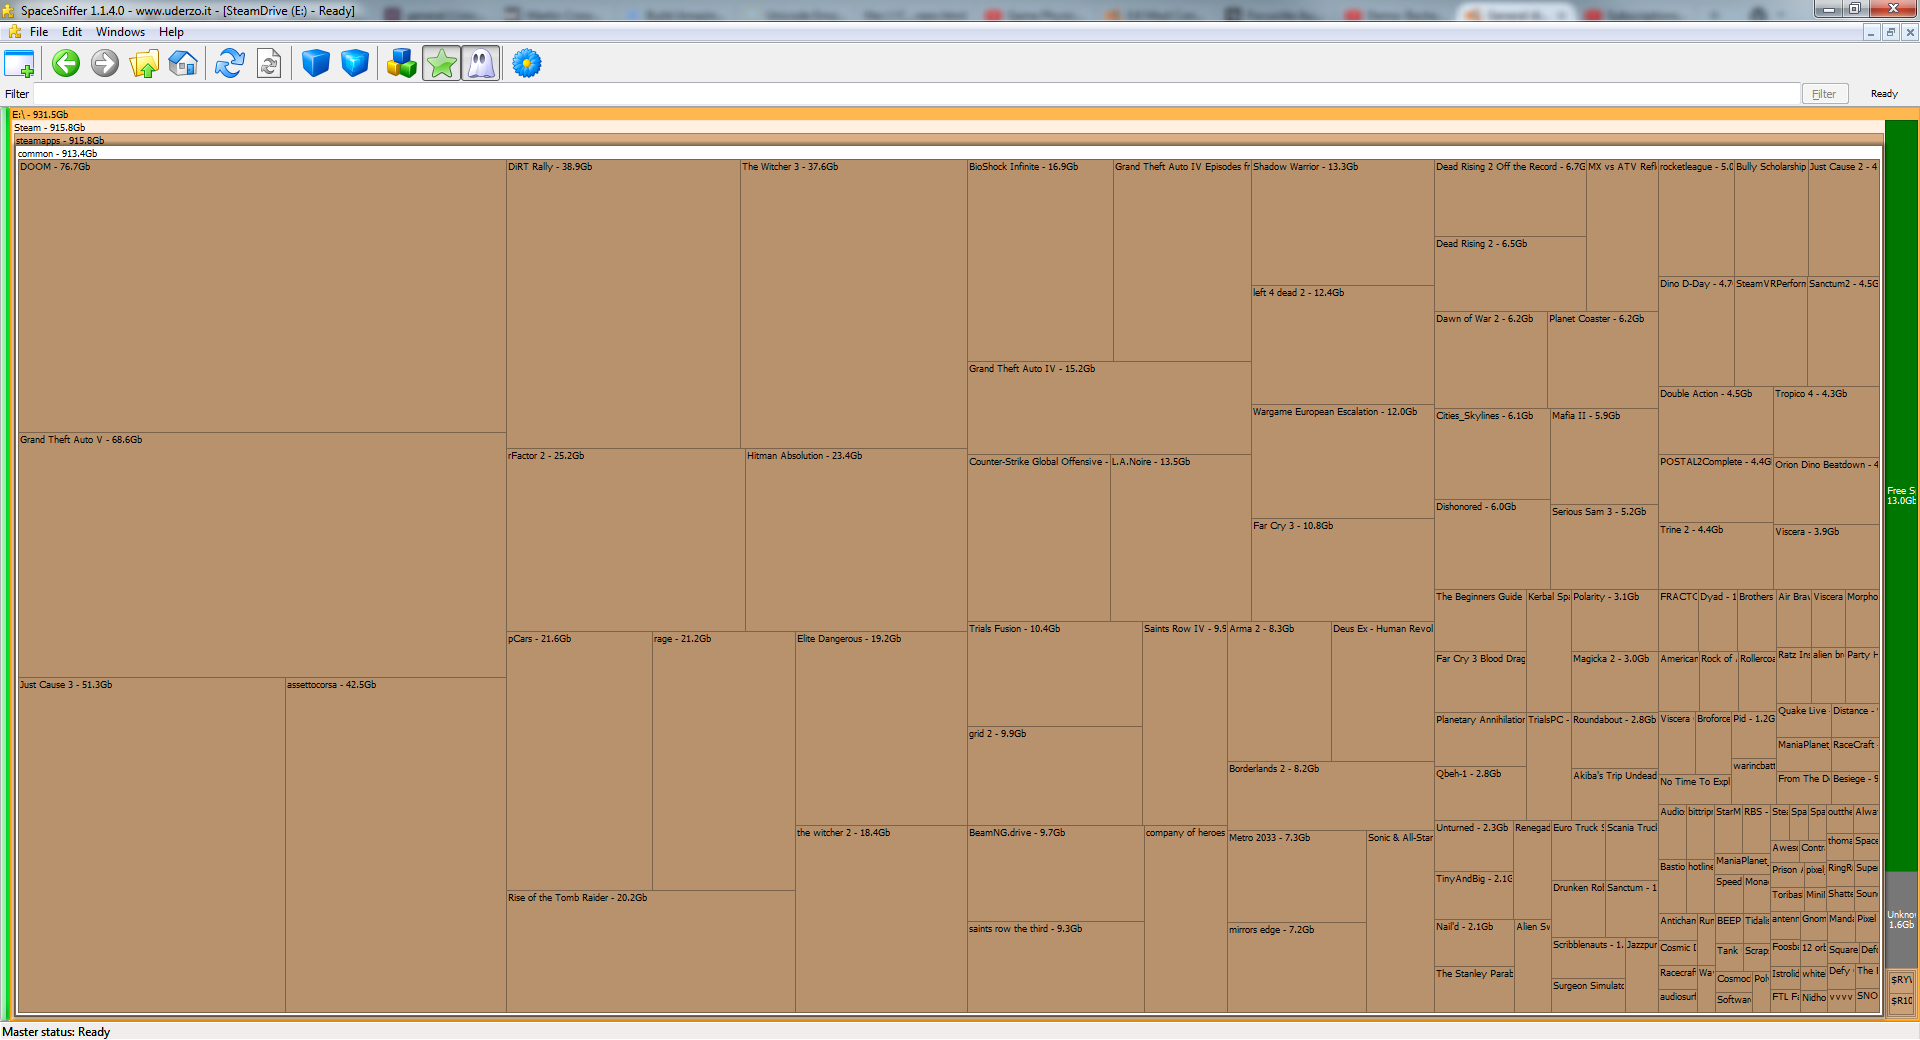Open the Help menu
The image size is (1920, 1040).
pos(171,32)
